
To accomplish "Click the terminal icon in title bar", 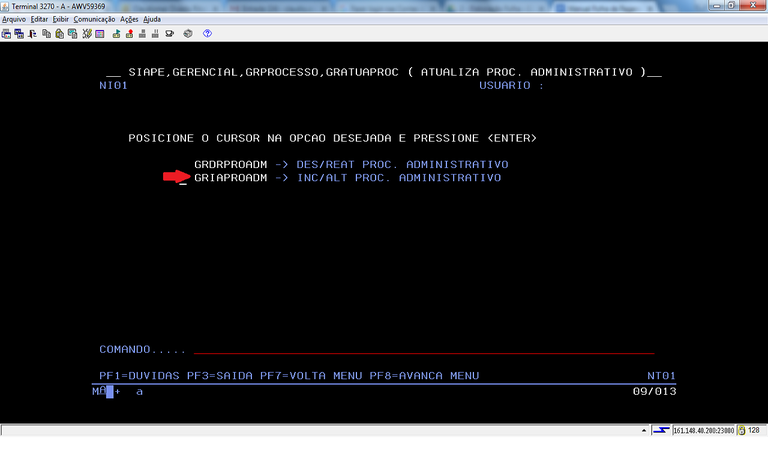I will tap(5, 6).
